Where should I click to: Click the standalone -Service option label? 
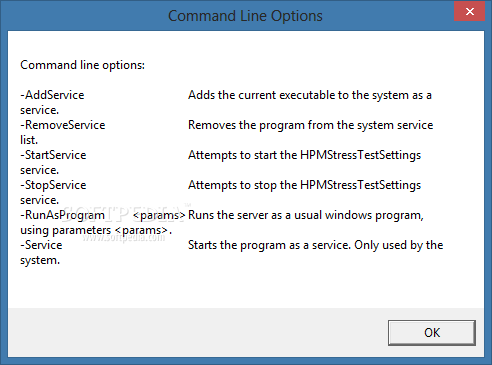point(41,245)
